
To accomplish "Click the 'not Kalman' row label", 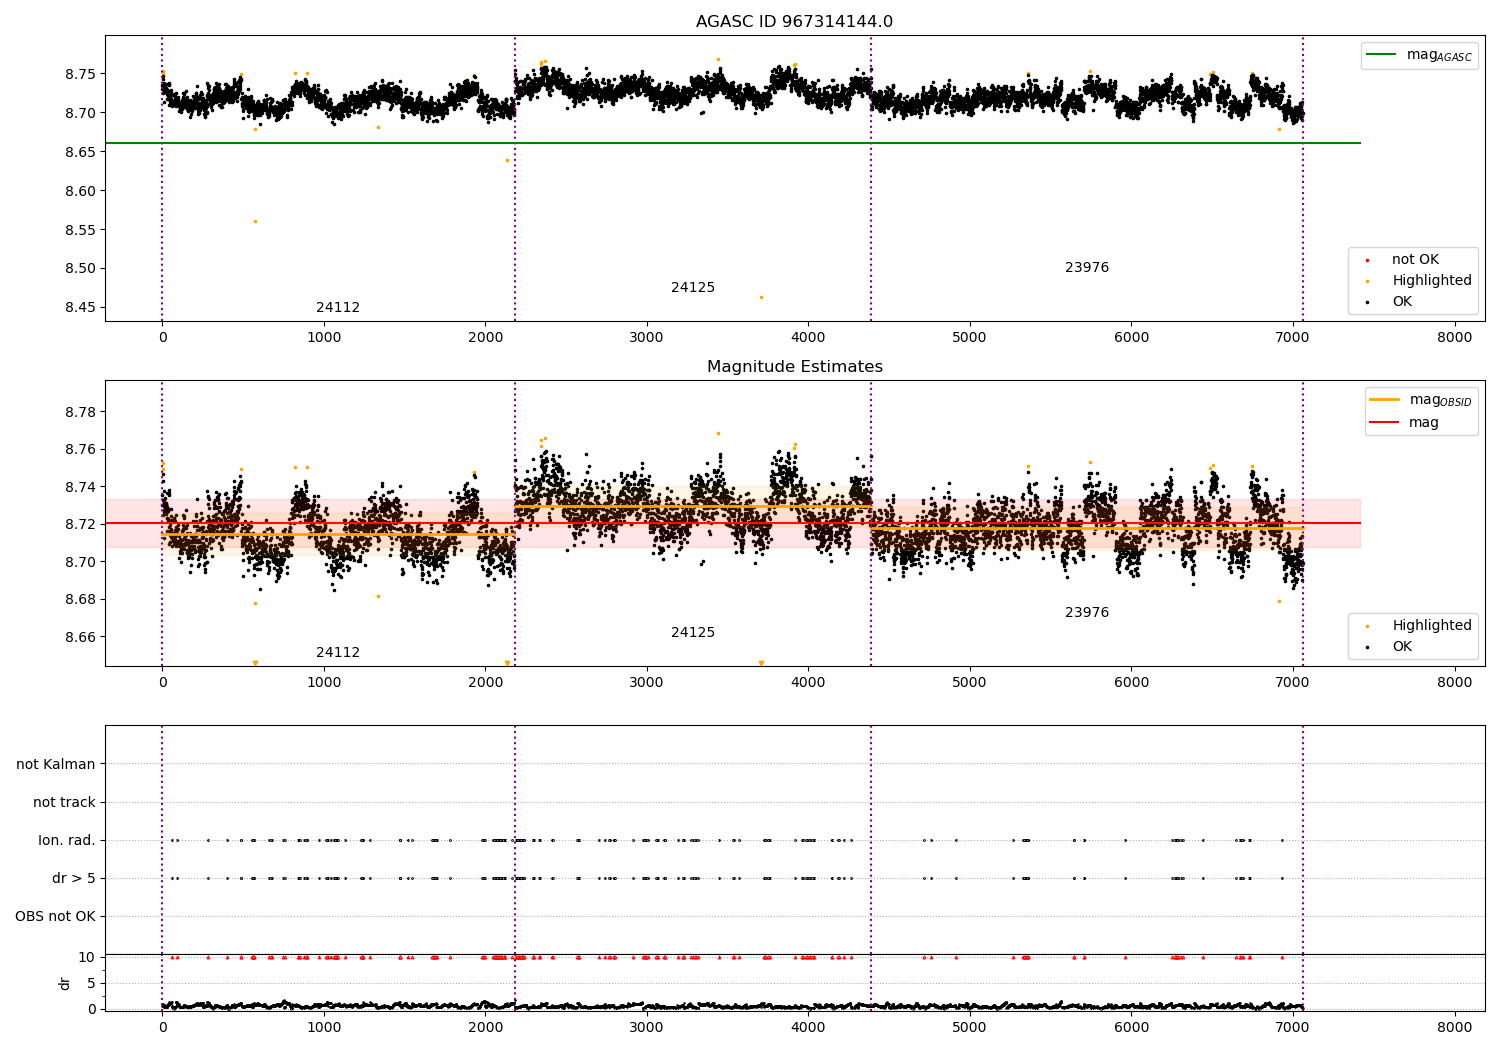I will click(x=56, y=765).
